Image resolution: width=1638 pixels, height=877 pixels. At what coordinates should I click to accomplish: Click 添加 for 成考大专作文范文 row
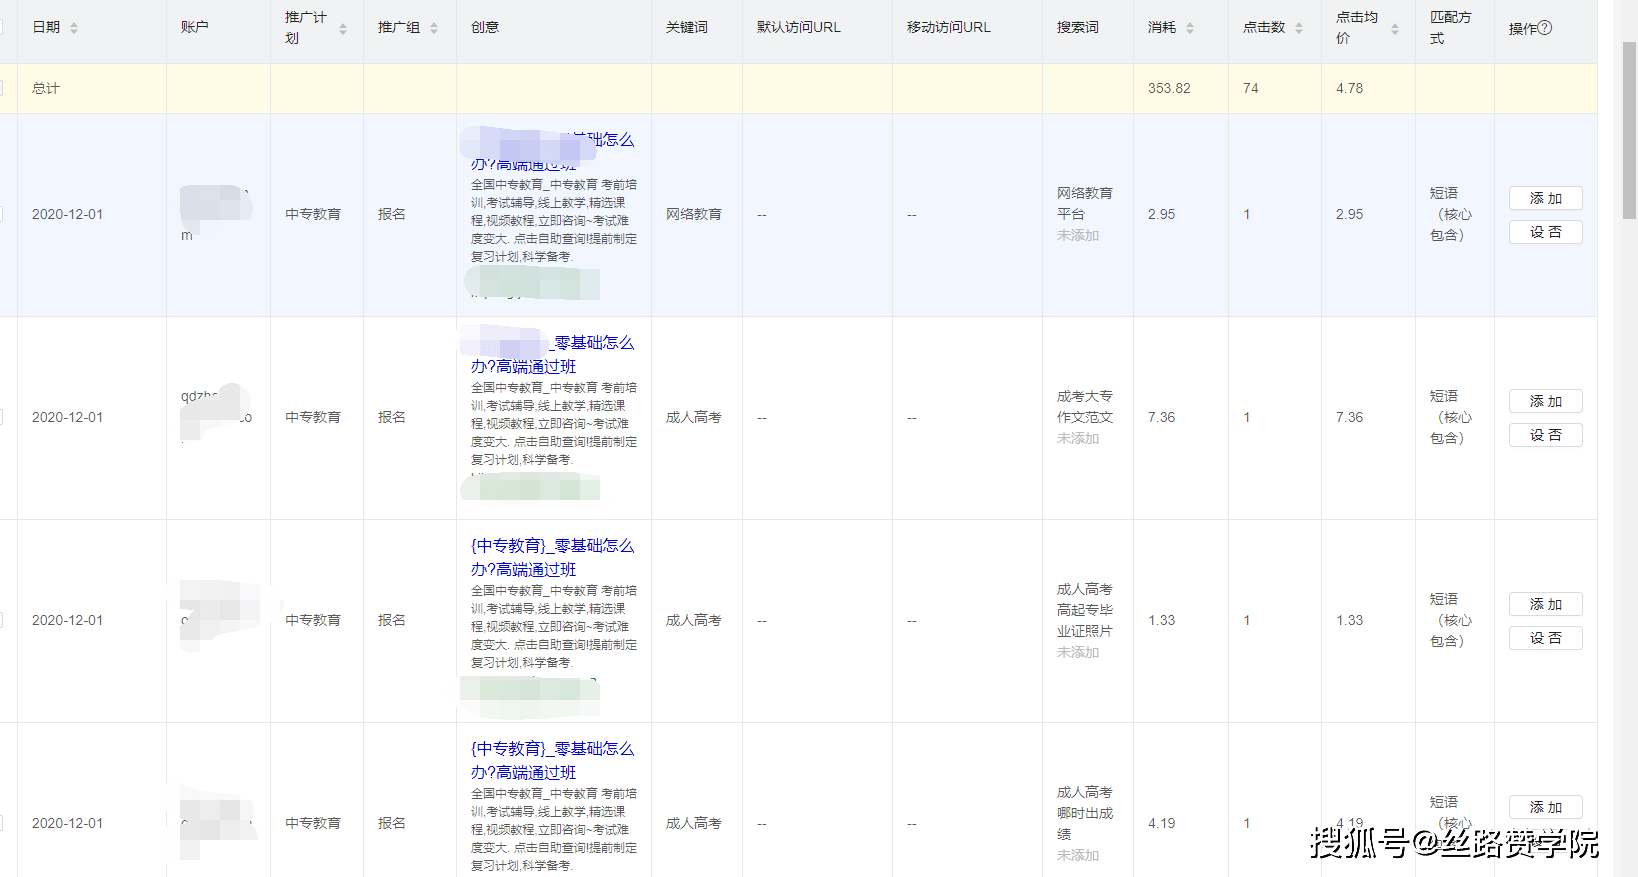(x=1545, y=401)
